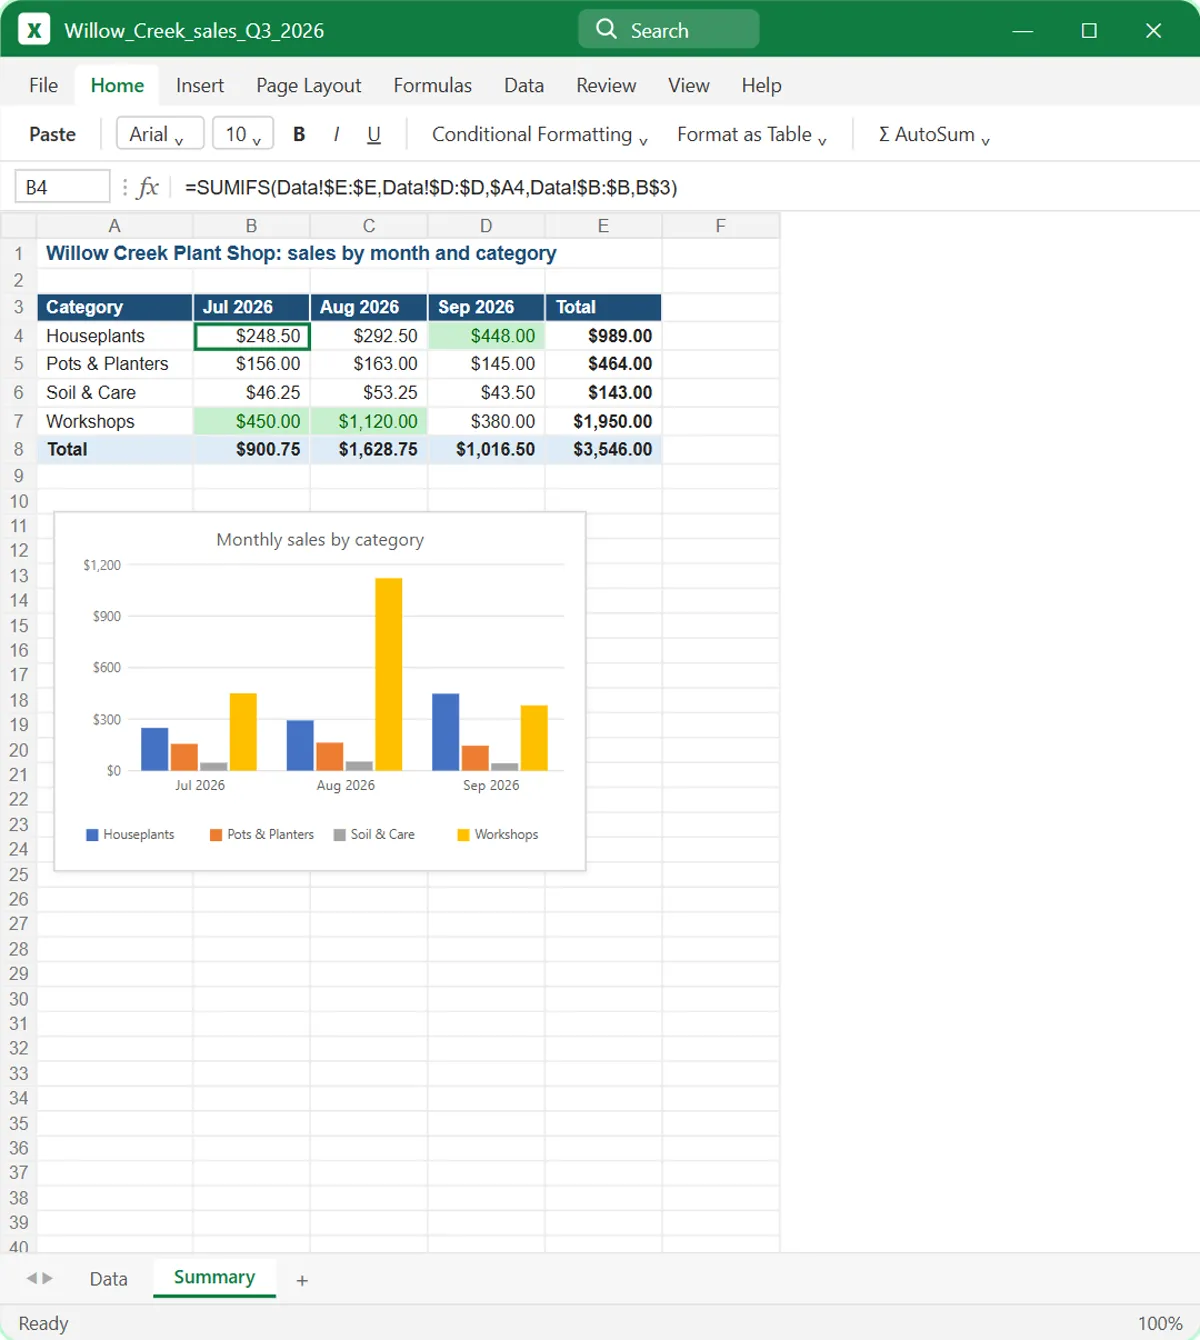
Task: Expand Conditional Formatting menu
Action: (540, 134)
